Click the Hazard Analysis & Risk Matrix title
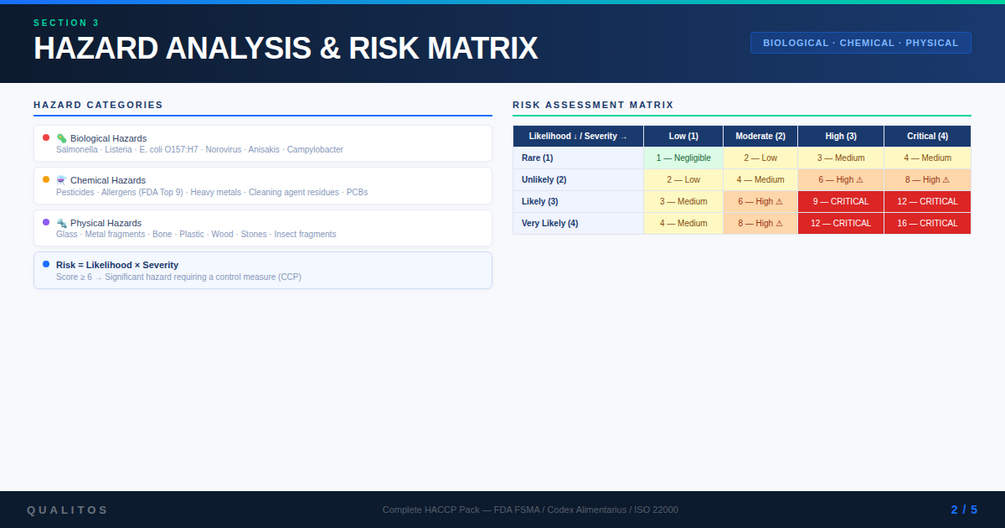This screenshot has width=1005, height=528. coord(285,49)
